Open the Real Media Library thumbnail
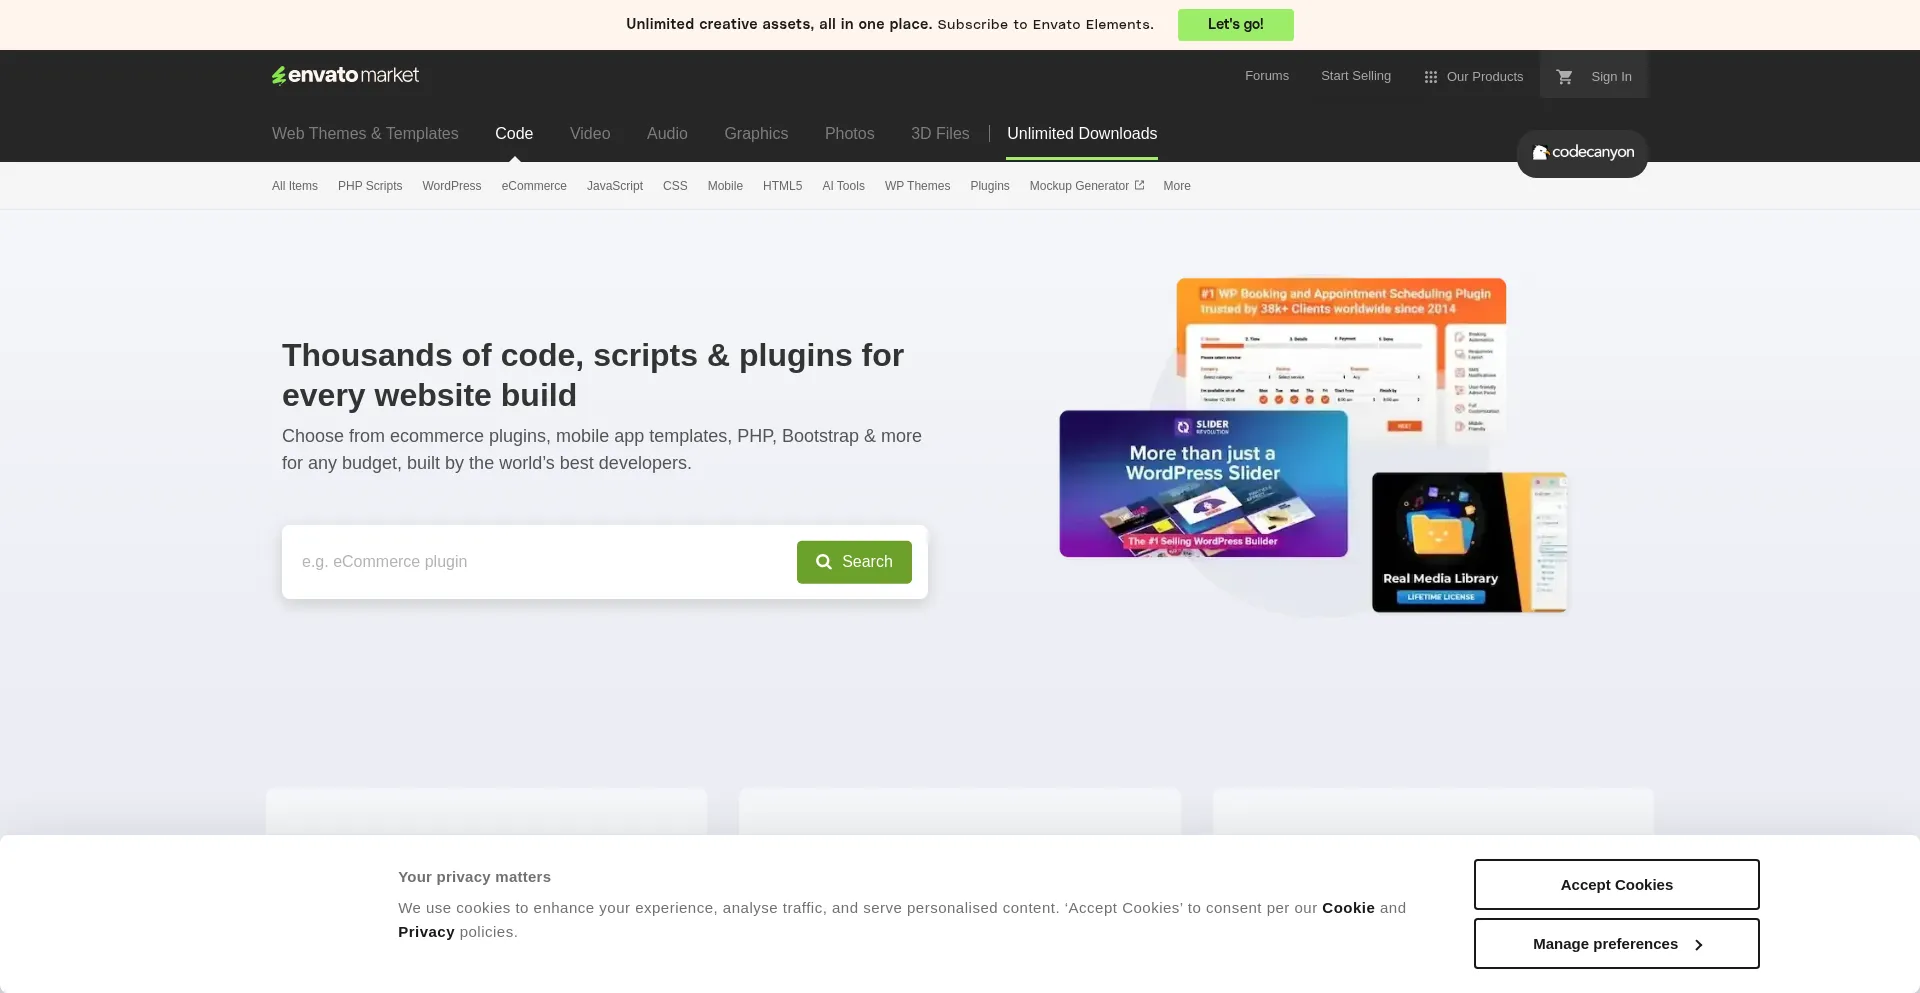This screenshot has width=1920, height=993. click(1469, 542)
